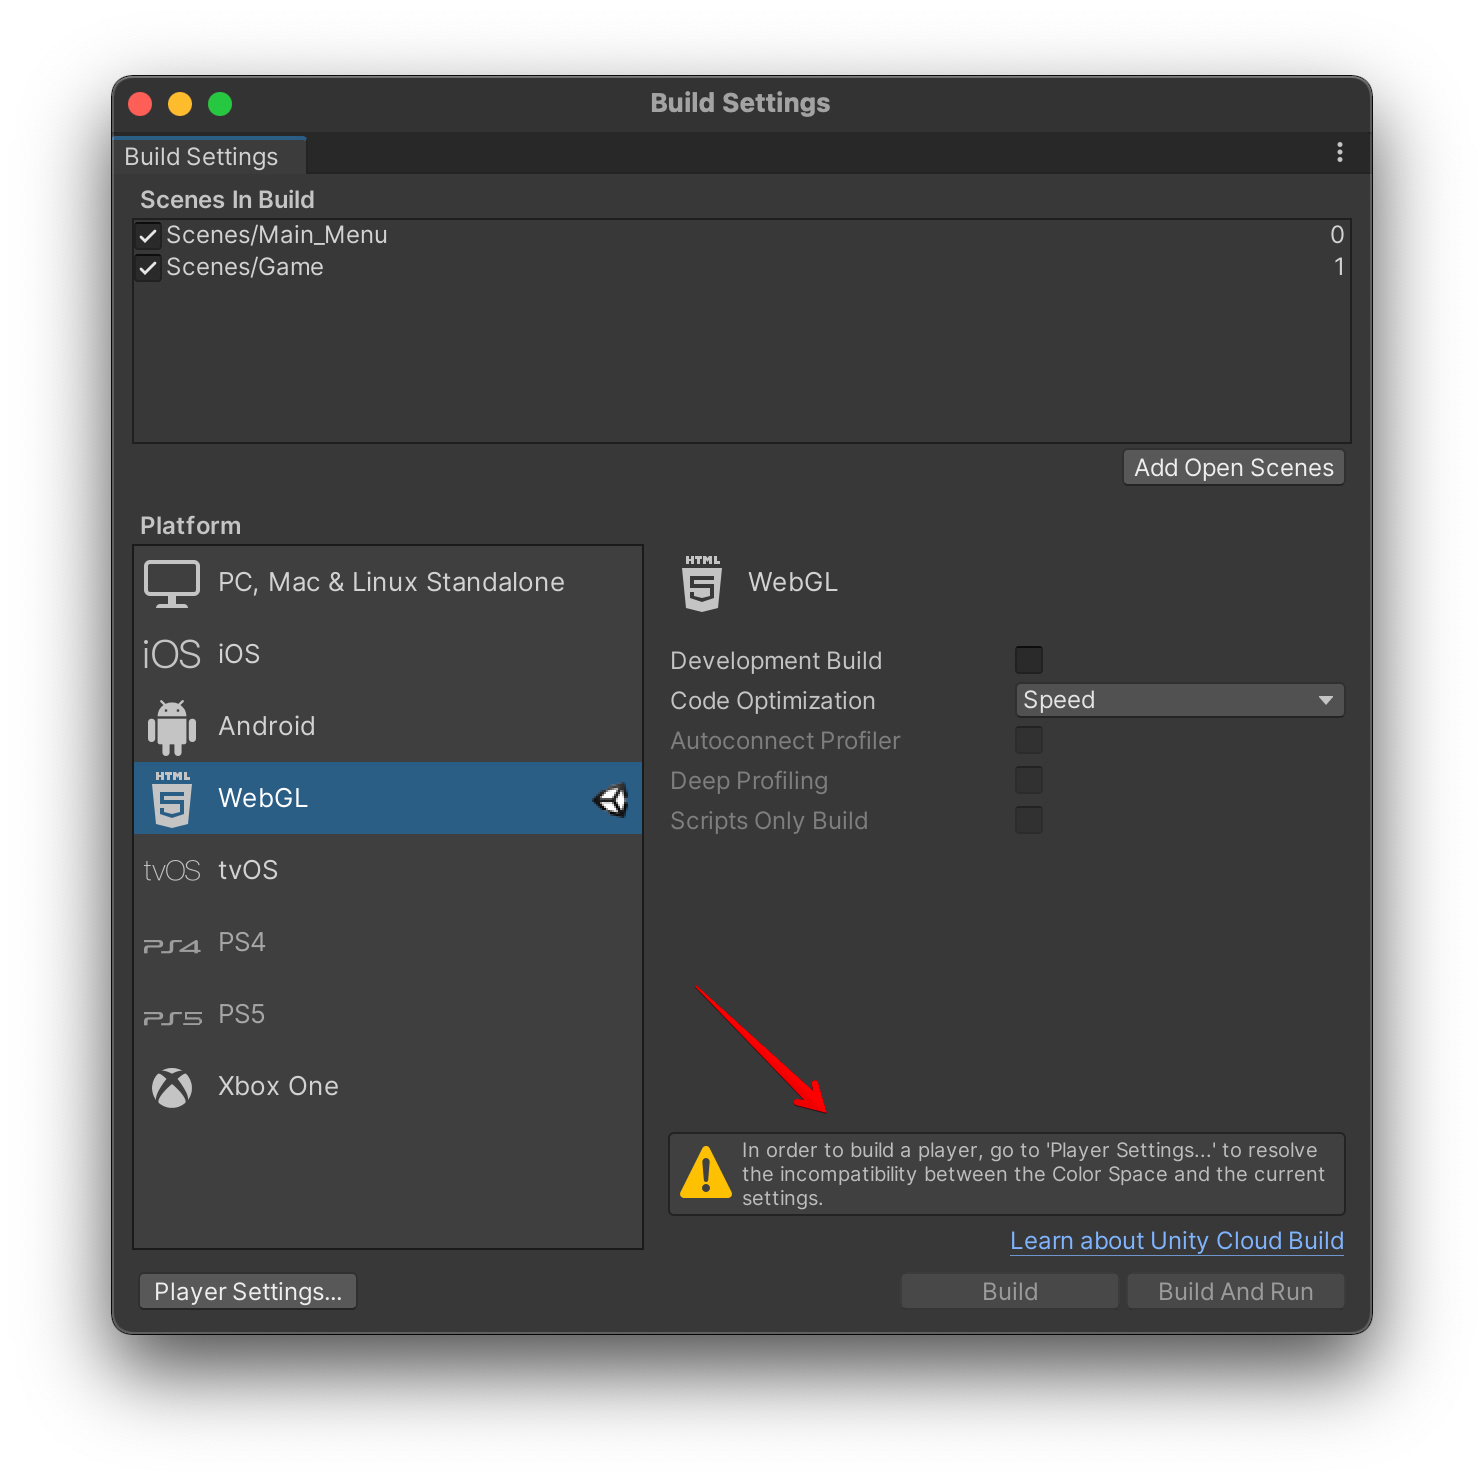Image resolution: width=1484 pixels, height=1482 pixels.
Task: Click scene index 0 of Main_Menu
Action: pos(1337,235)
